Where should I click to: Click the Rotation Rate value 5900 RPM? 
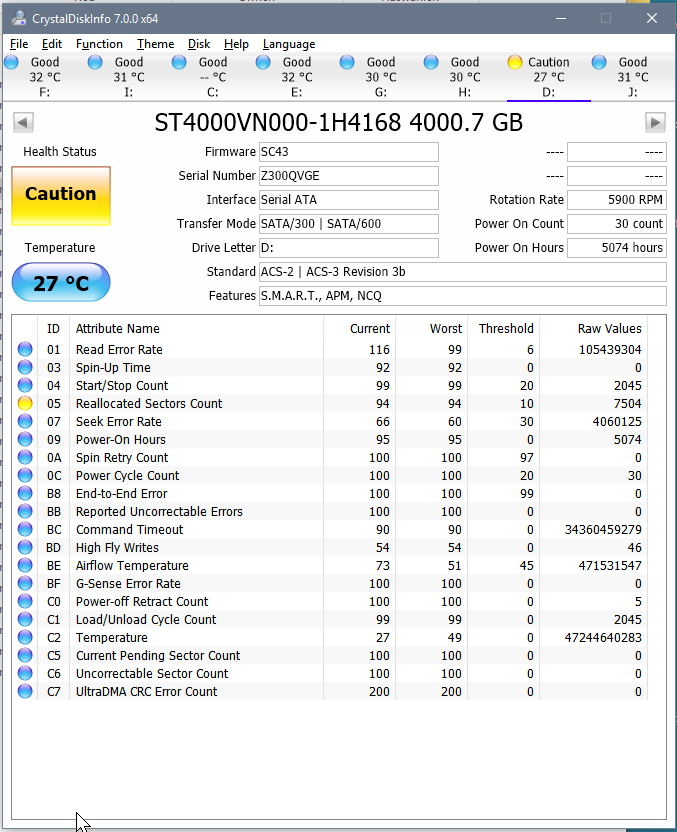tap(617, 200)
